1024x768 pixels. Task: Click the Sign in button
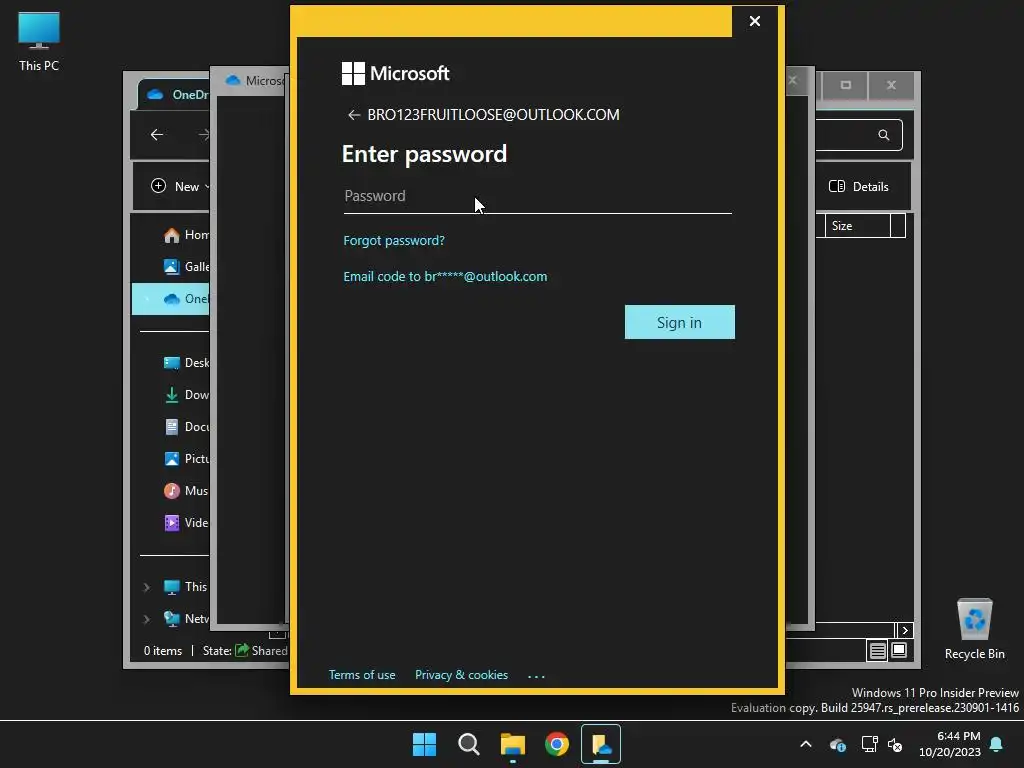679,322
